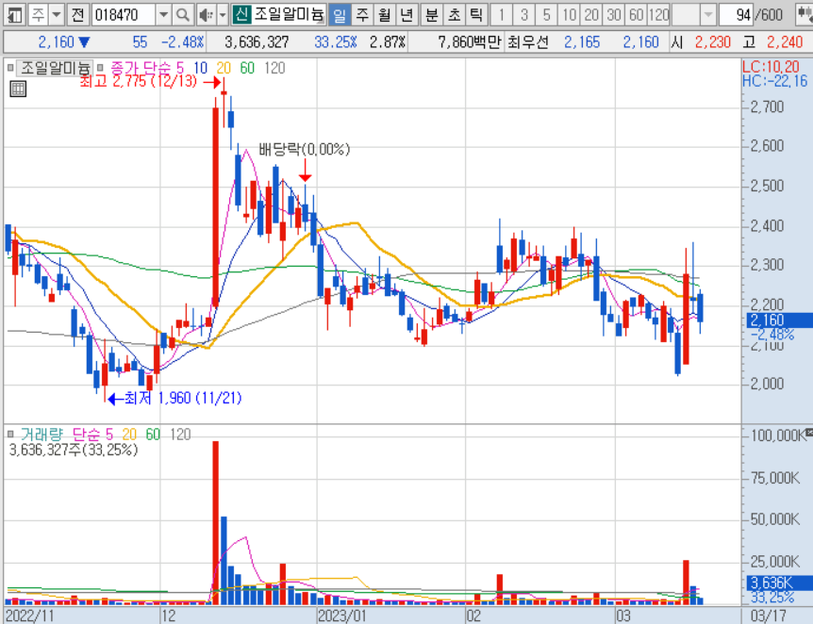Viewport: 813px width, 624px height.
Task: Click the speaker sound icon
Action: pos(206,15)
